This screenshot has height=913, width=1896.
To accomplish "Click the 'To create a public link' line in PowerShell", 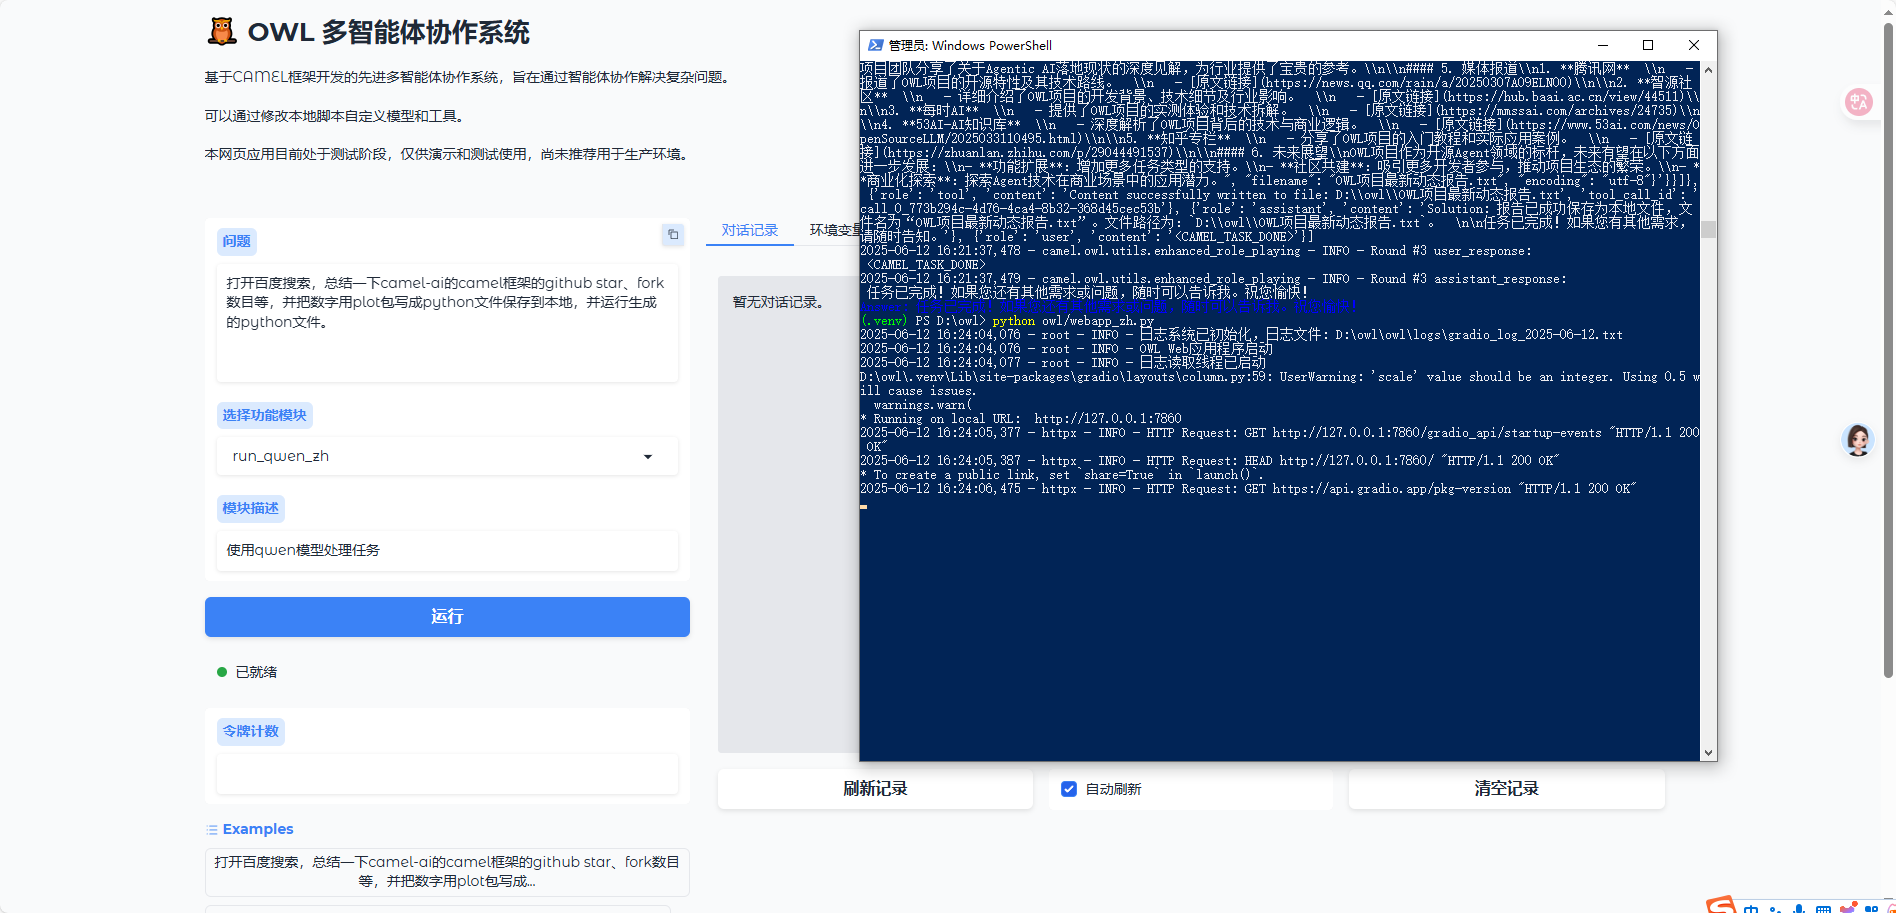I will (1062, 475).
